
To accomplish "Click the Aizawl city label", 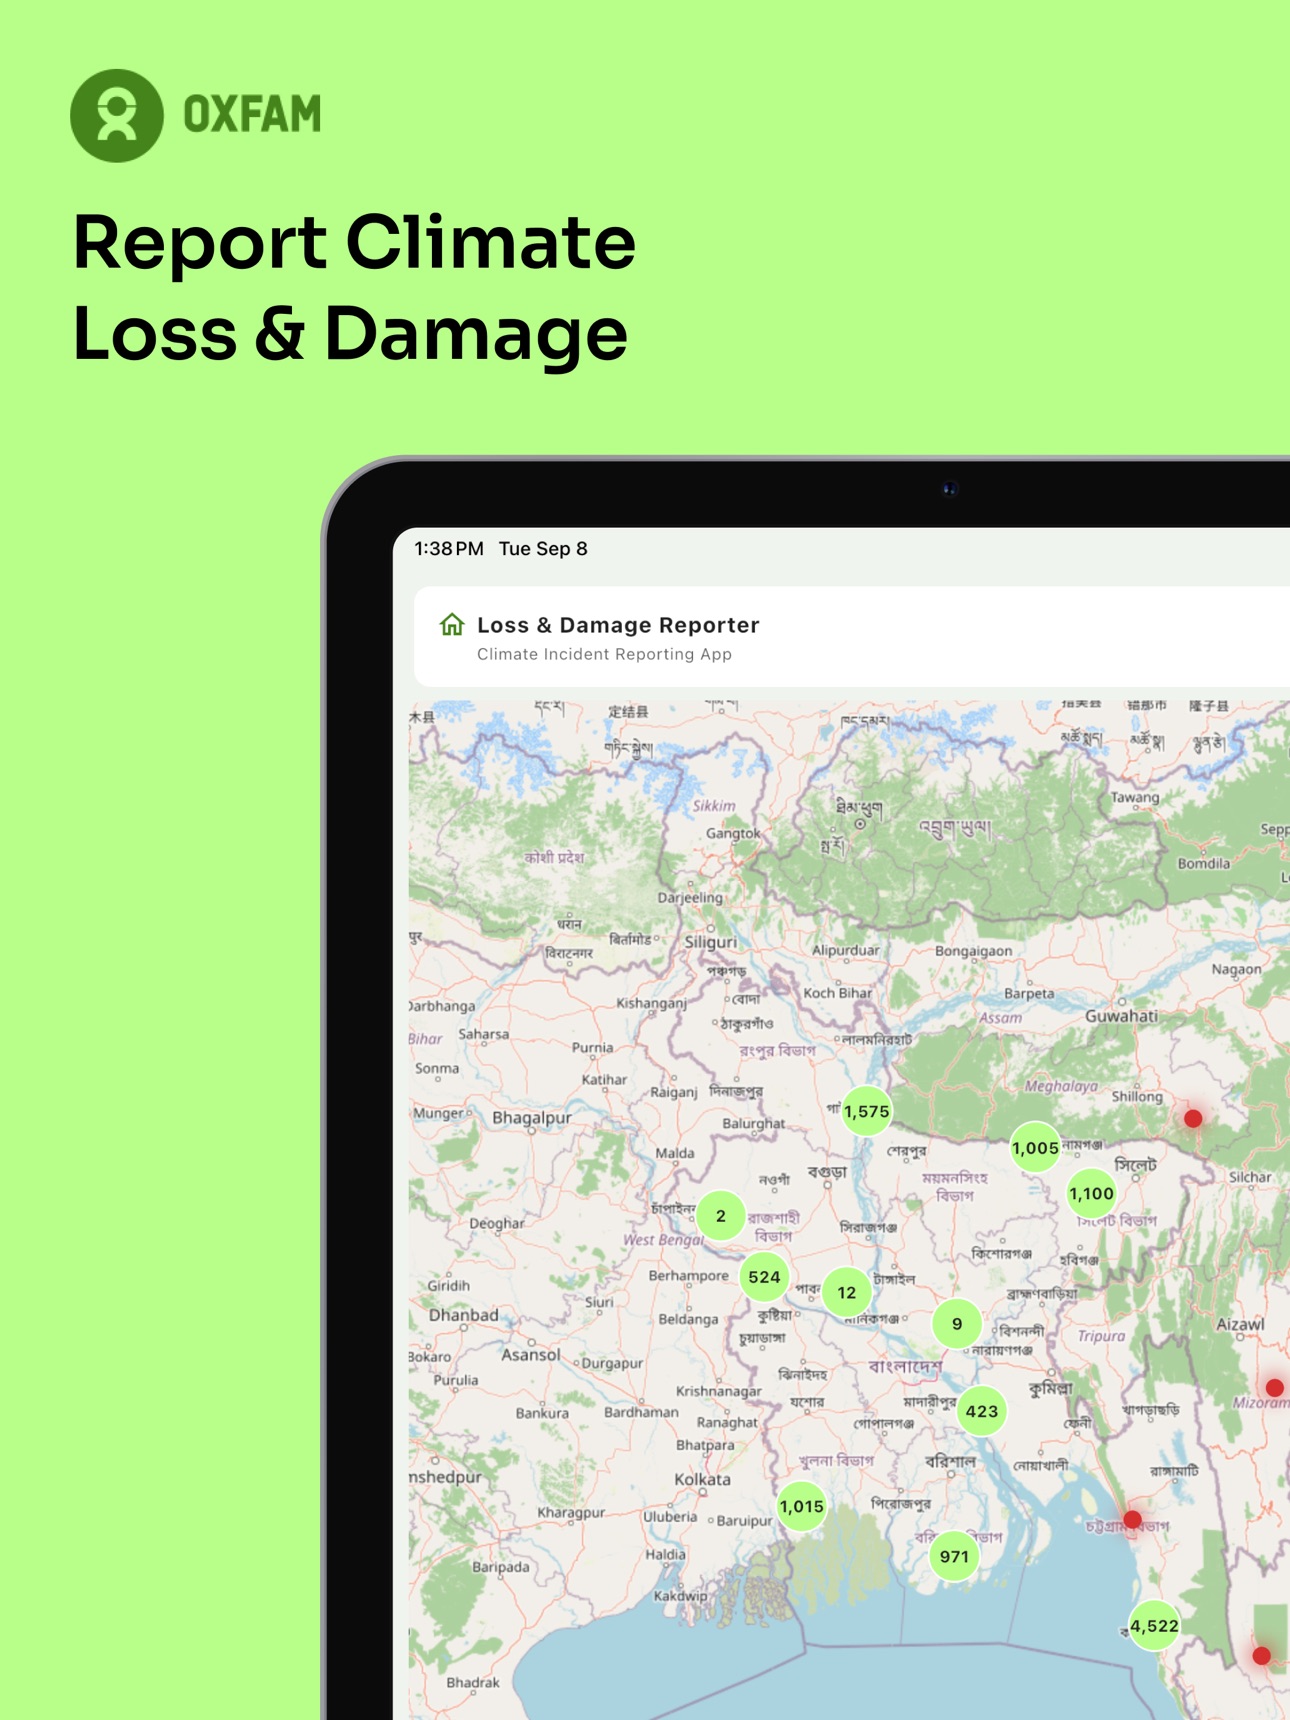I will [1240, 1324].
